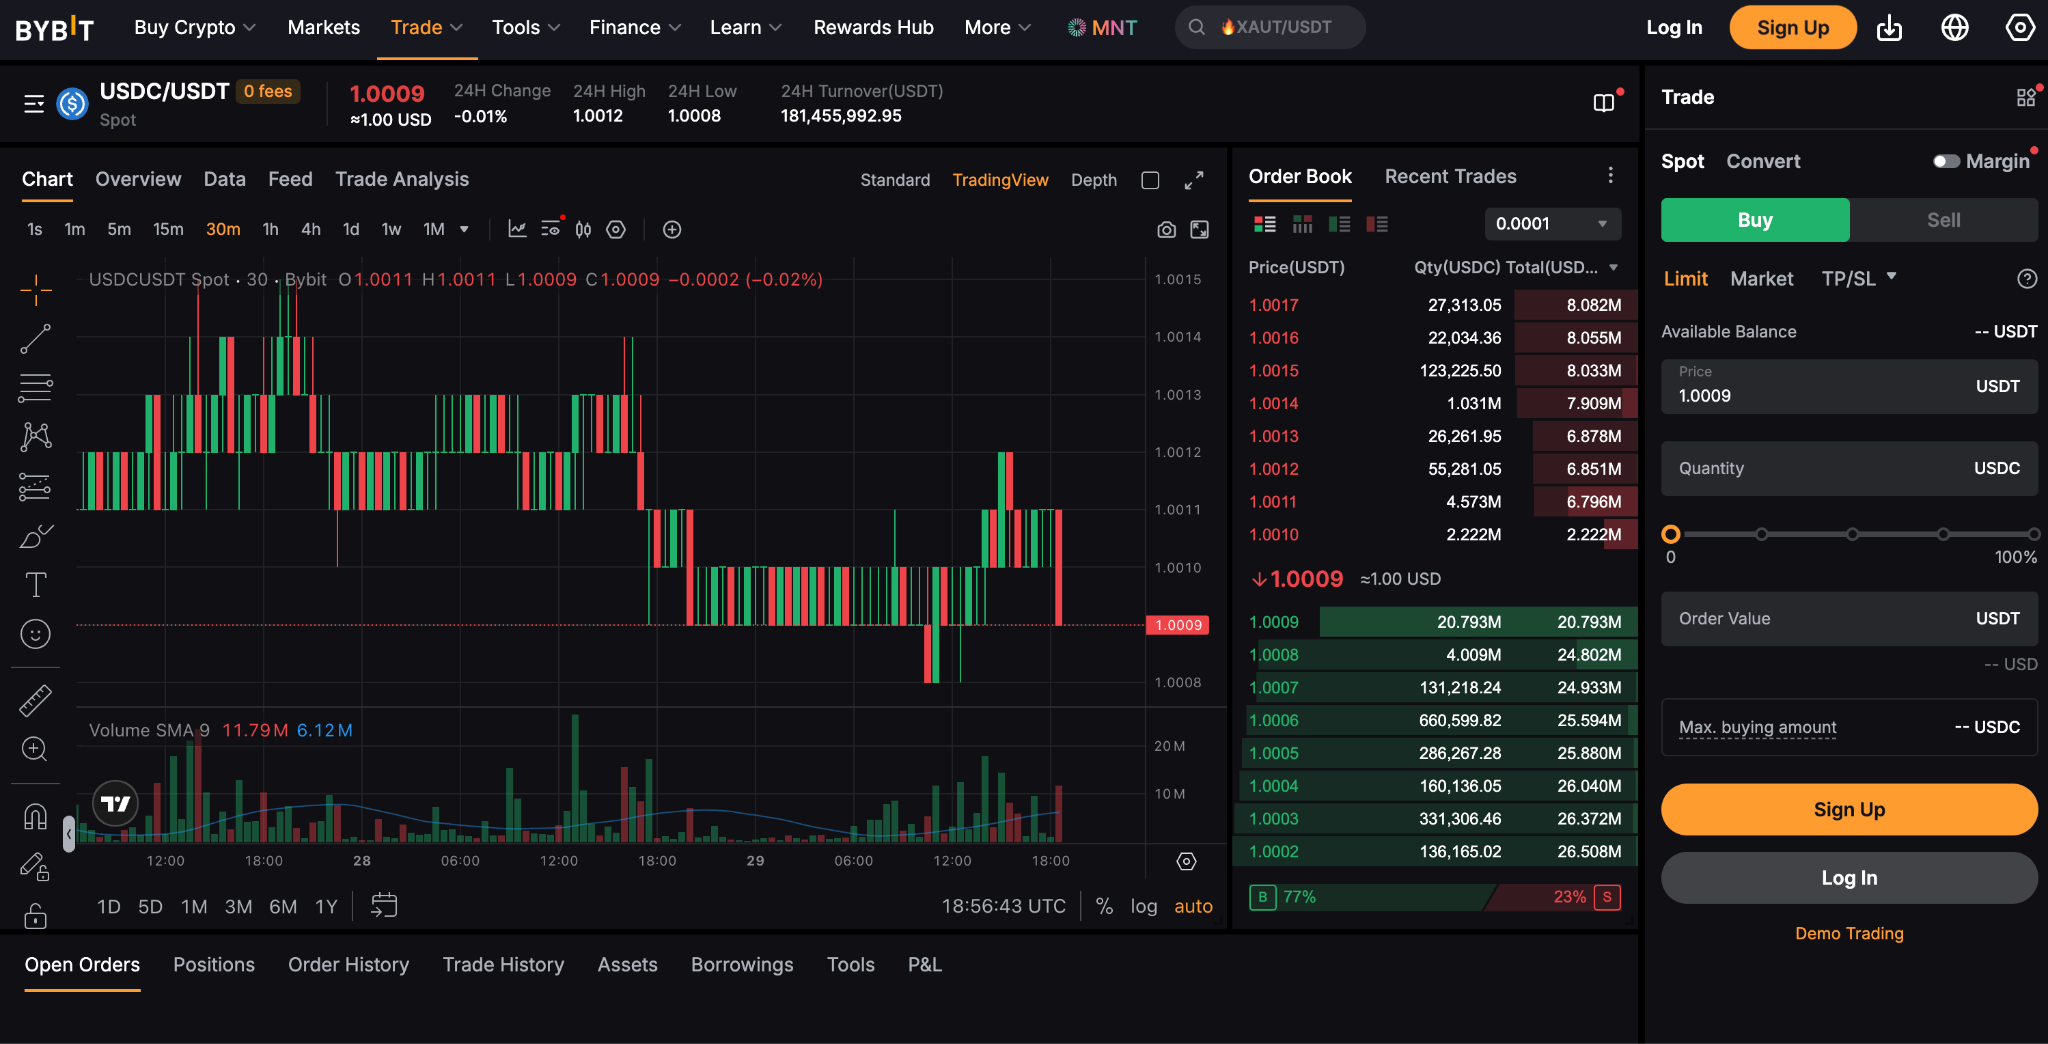2048x1044 pixels.
Task: Select the crosshair cursor tool
Action: click(x=36, y=290)
